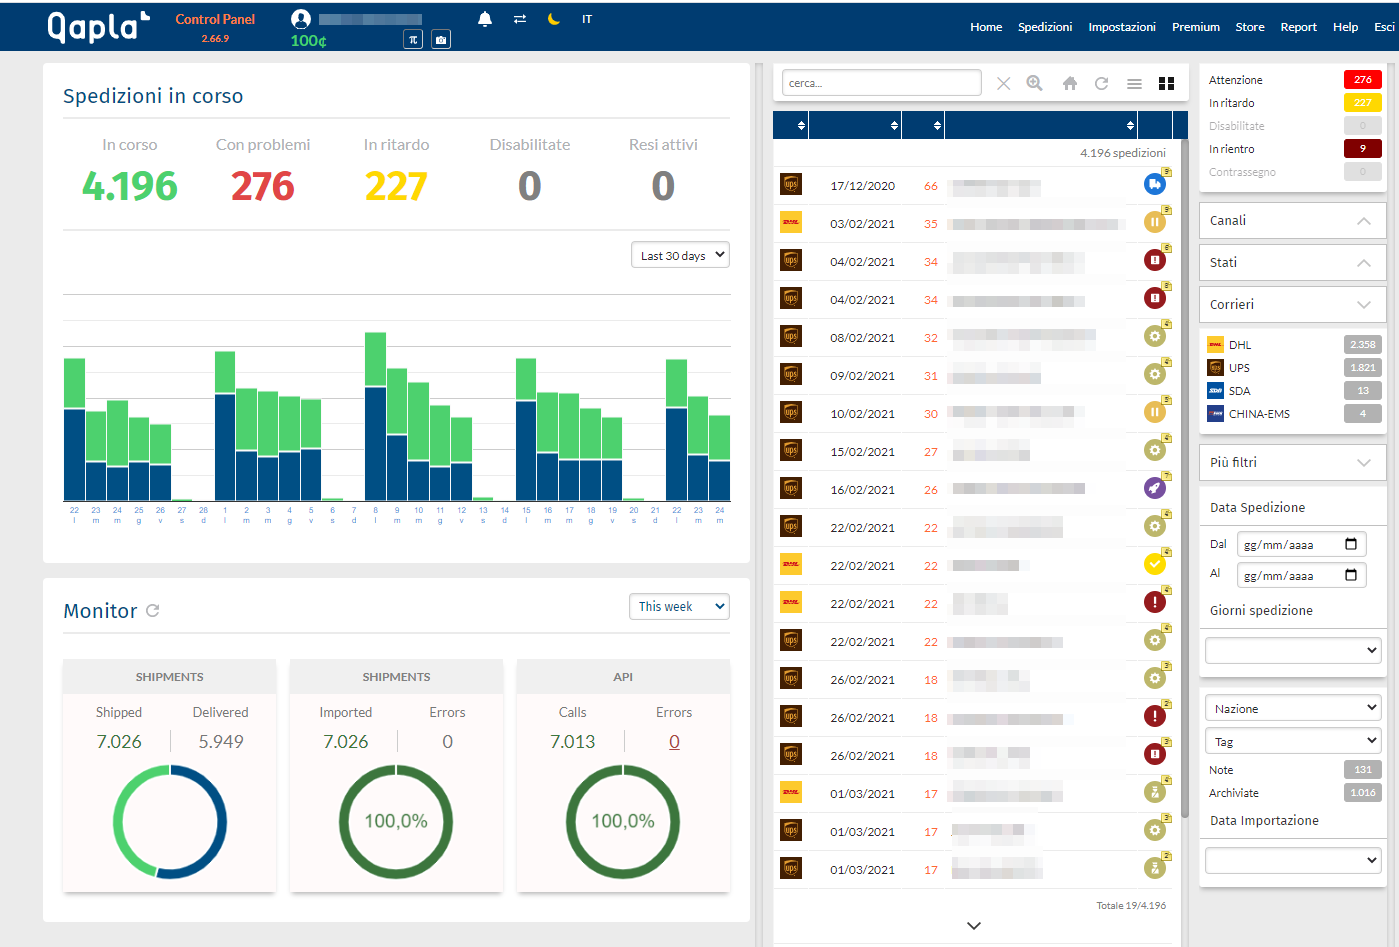Click the swap arrows icon
This screenshot has width=1399, height=947.
click(520, 19)
